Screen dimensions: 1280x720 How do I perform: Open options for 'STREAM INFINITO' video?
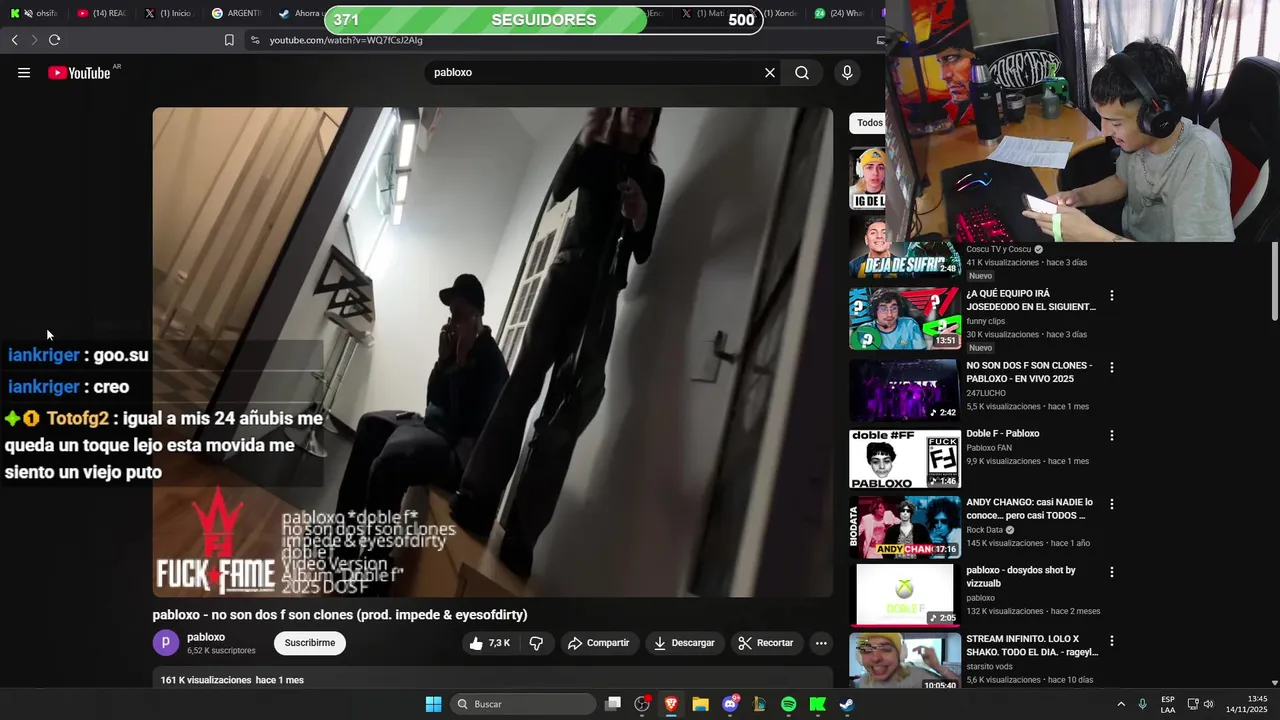coord(1111,641)
